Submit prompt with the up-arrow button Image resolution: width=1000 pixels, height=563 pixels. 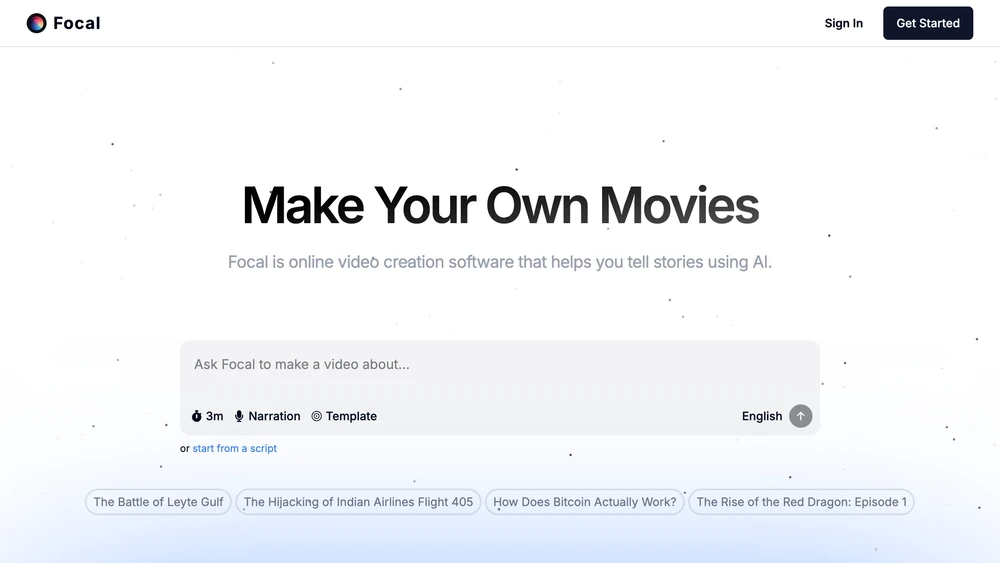pyautogui.click(x=800, y=416)
